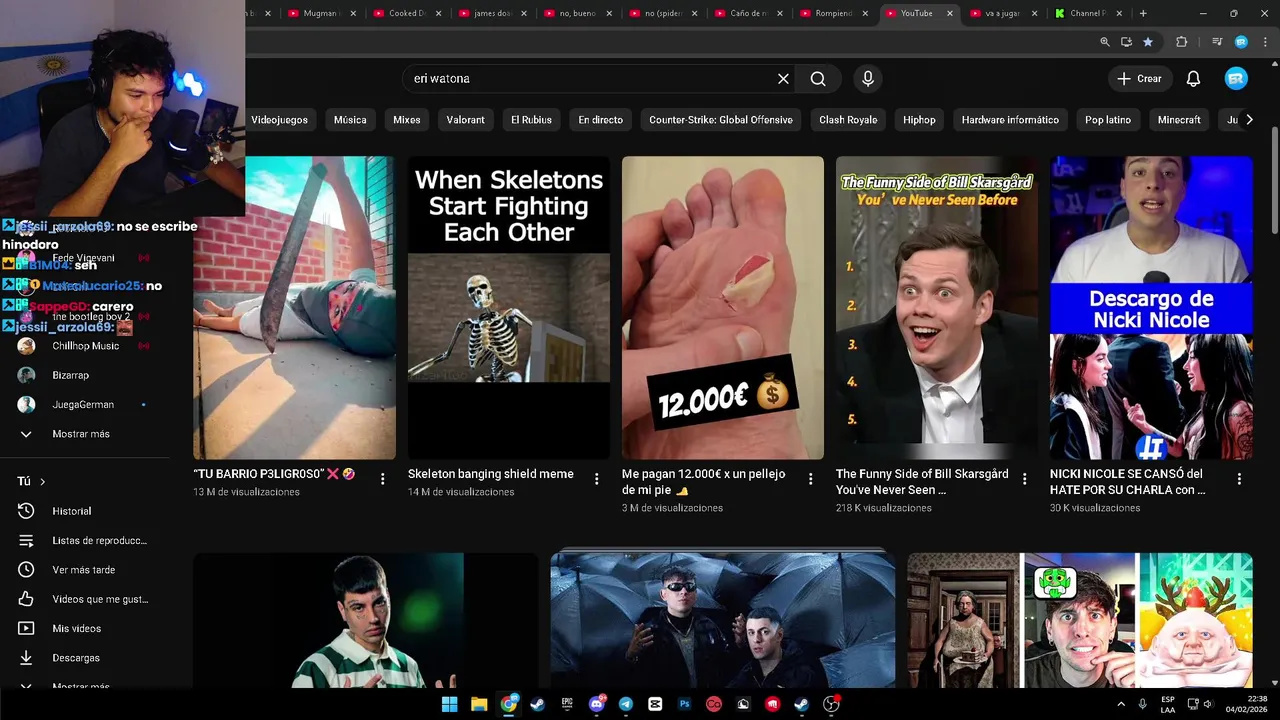Open OBS Studio from the taskbar

tap(831, 704)
